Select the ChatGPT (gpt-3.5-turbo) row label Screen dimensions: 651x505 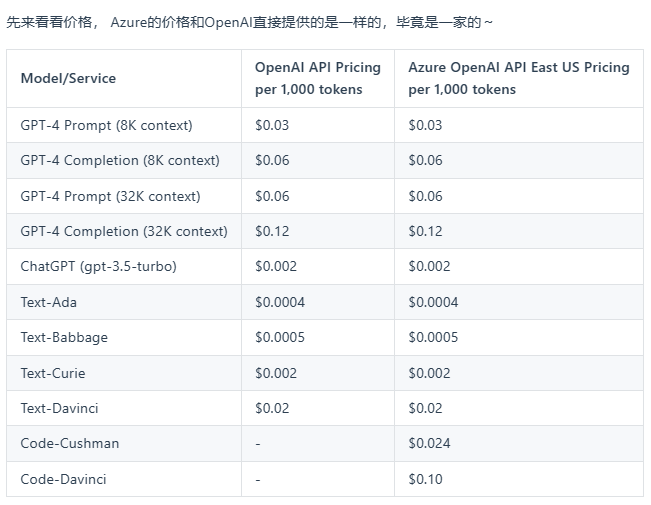click(x=99, y=266)
